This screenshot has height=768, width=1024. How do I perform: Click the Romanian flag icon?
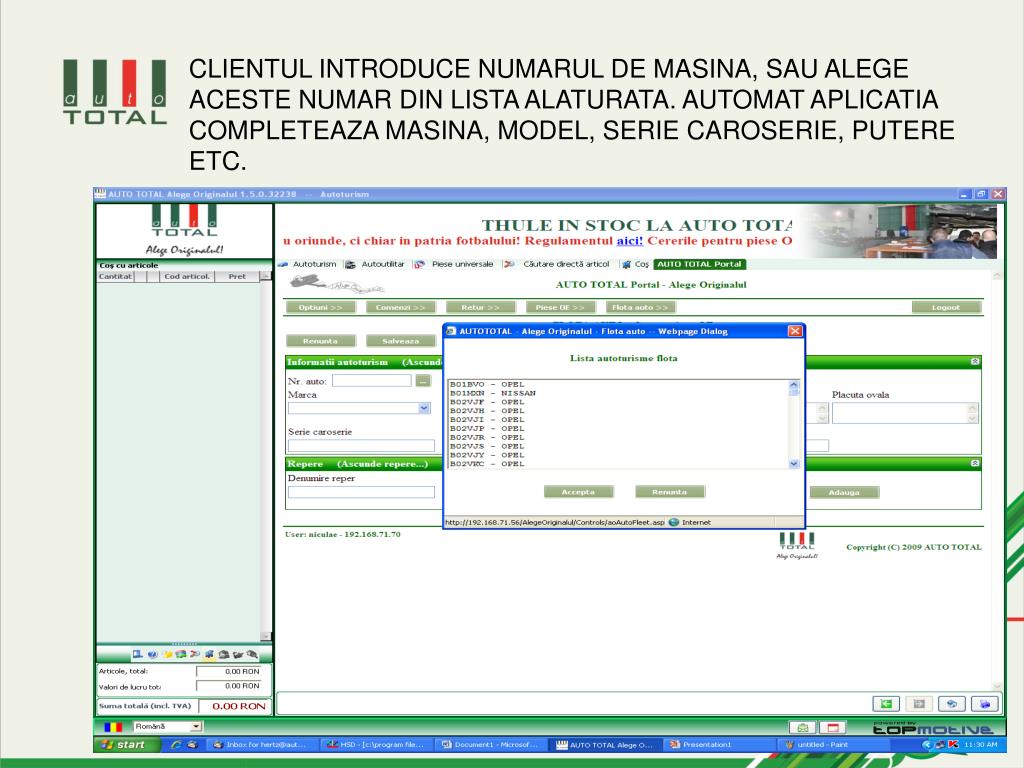(113, 727)
